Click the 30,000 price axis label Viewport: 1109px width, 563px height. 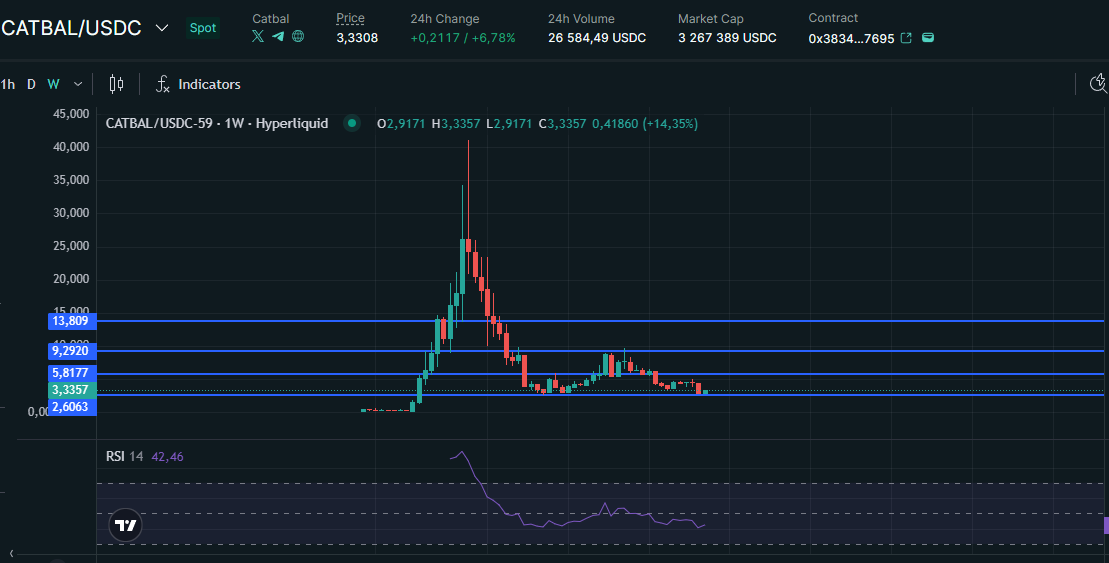(x=71, y=213)
